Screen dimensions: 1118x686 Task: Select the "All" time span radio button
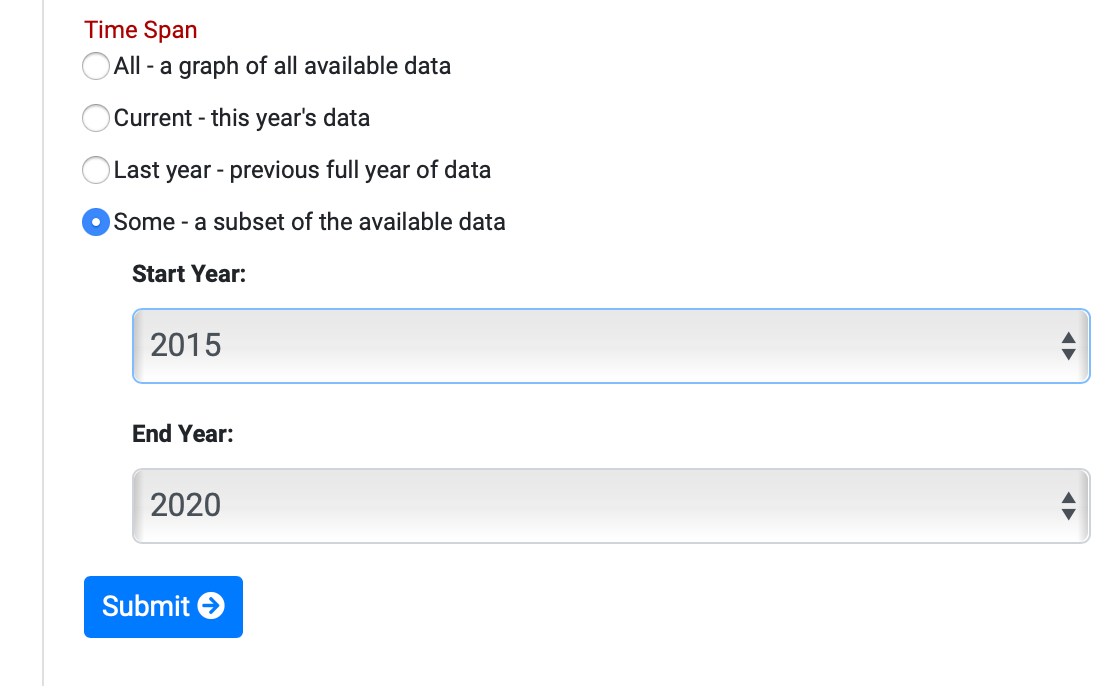coord(96,66)
